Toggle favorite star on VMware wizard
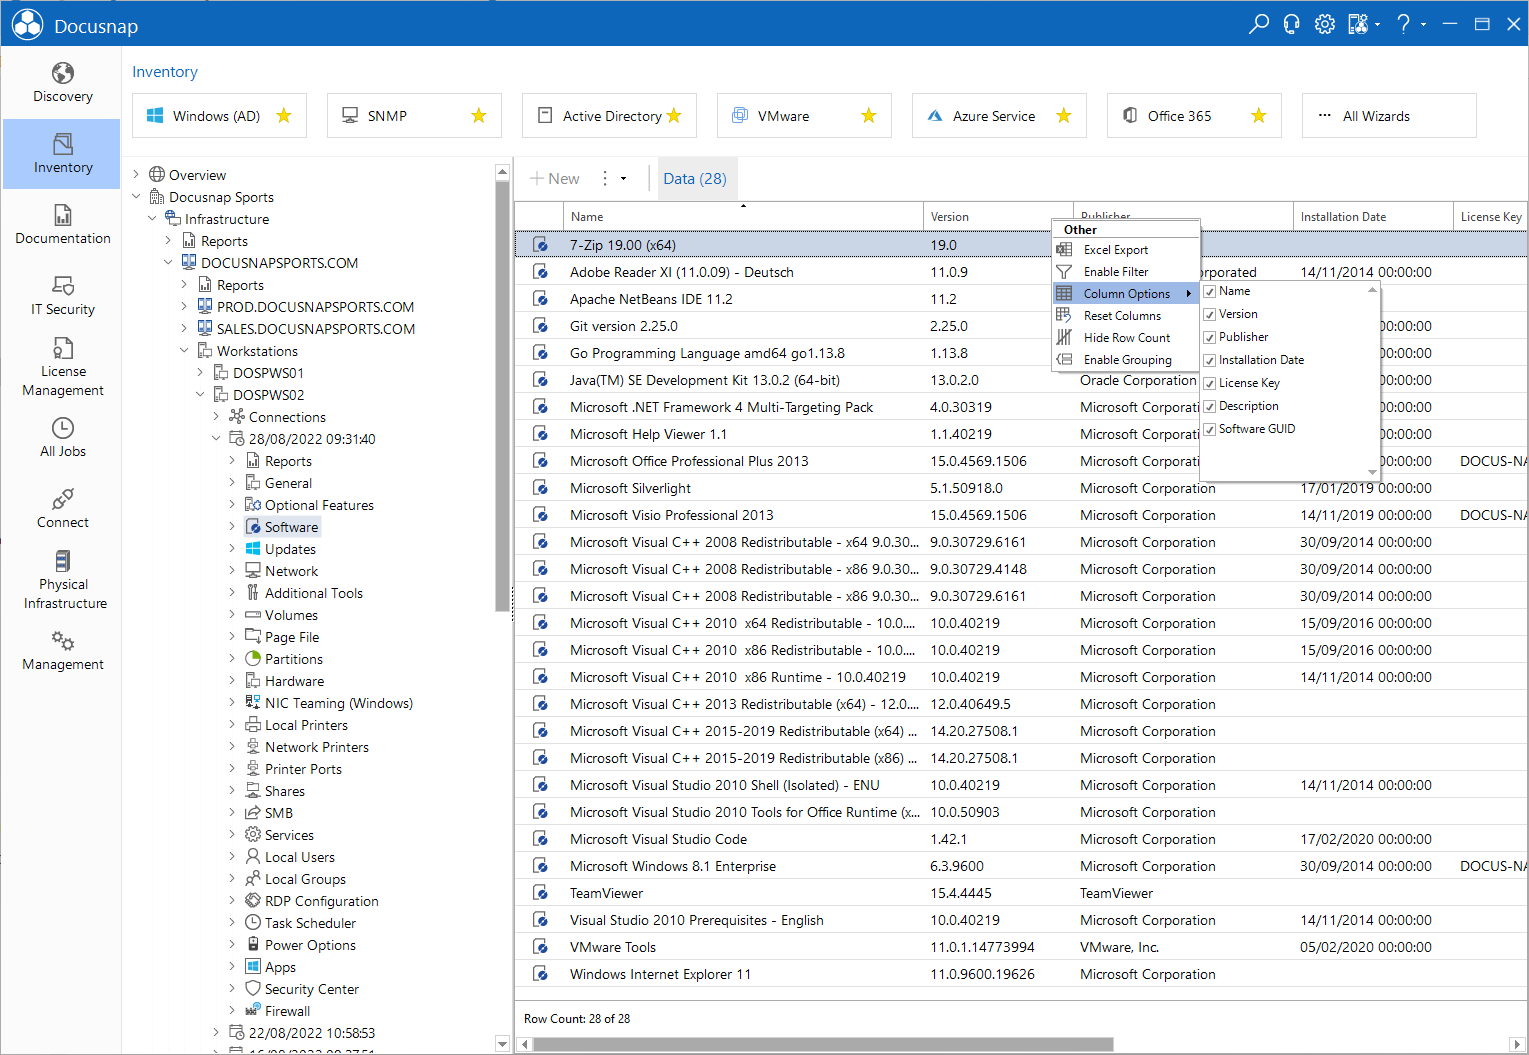 [x=869, y=116]
